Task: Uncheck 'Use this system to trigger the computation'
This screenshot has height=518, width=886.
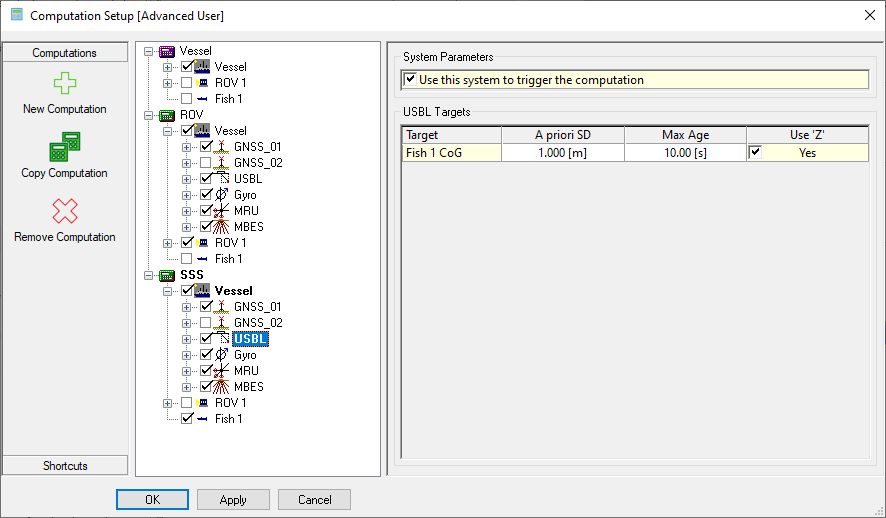Action: [411, 80]
